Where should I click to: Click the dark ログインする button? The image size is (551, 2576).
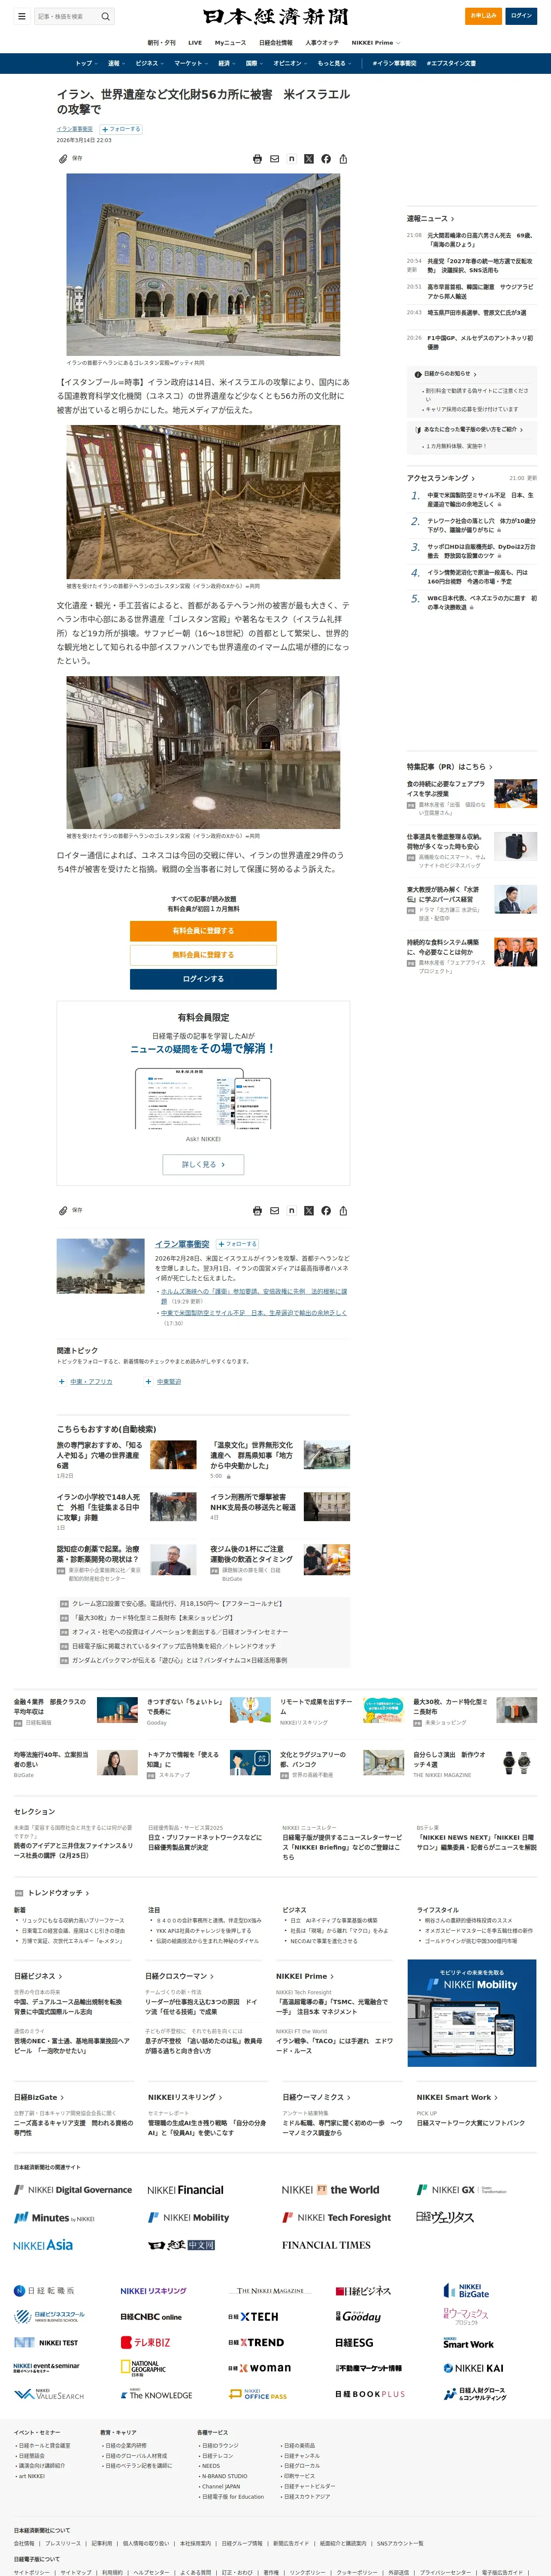(x=203, y=979)
